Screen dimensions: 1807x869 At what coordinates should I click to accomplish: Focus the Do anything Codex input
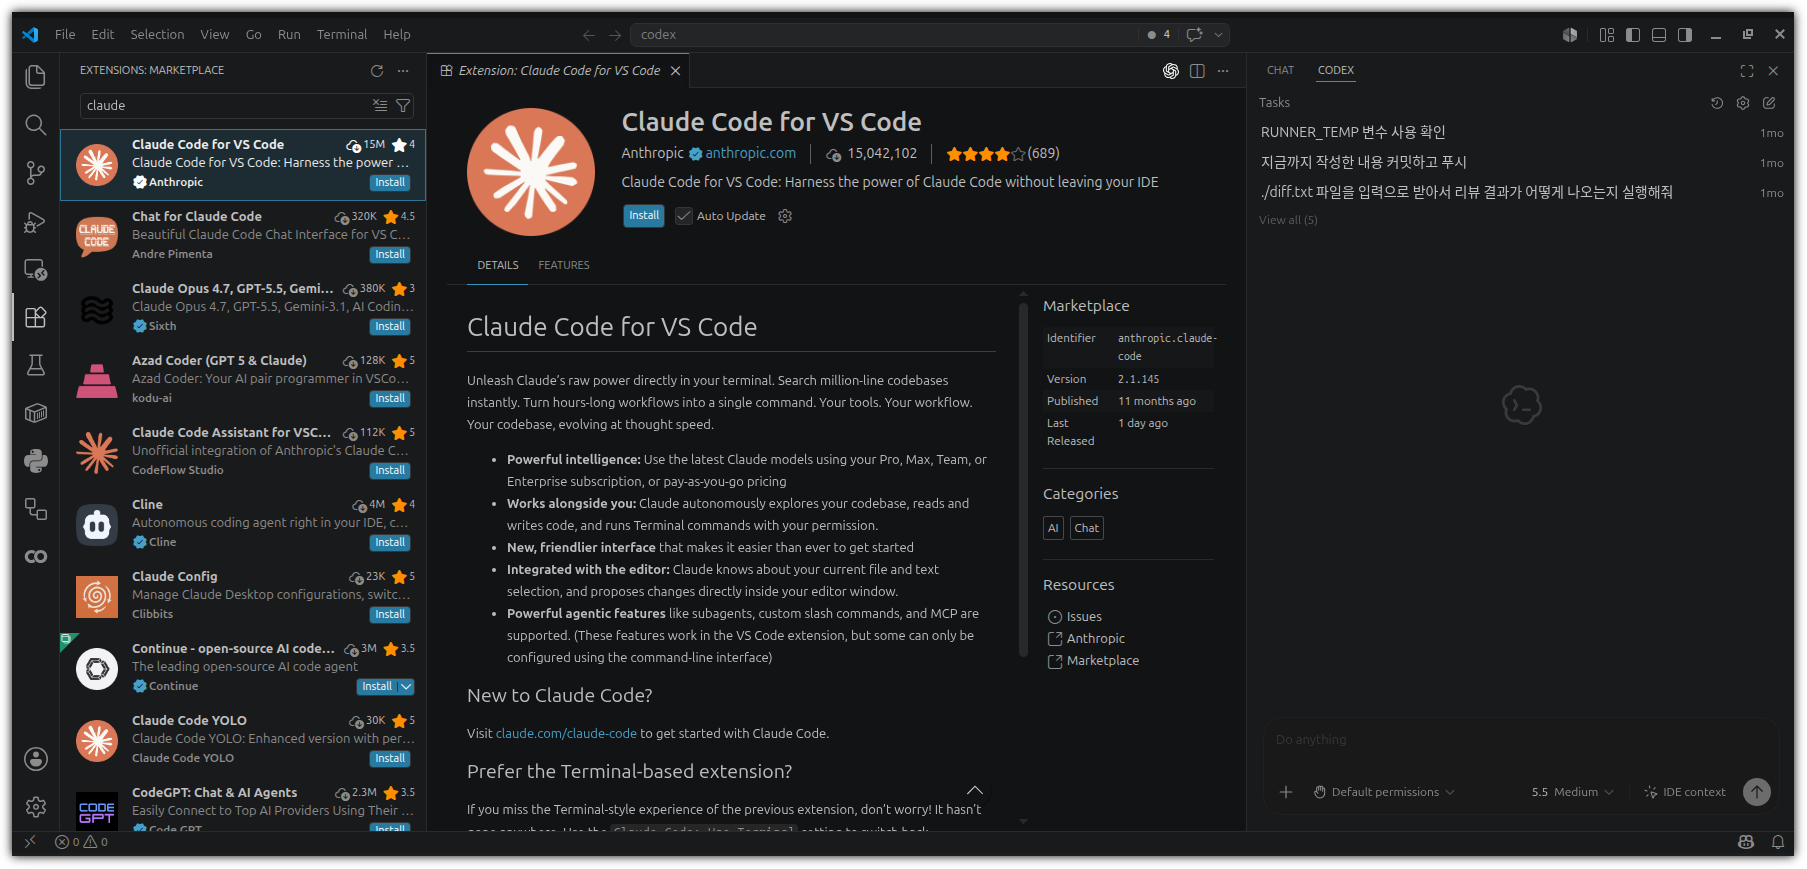1520,740
